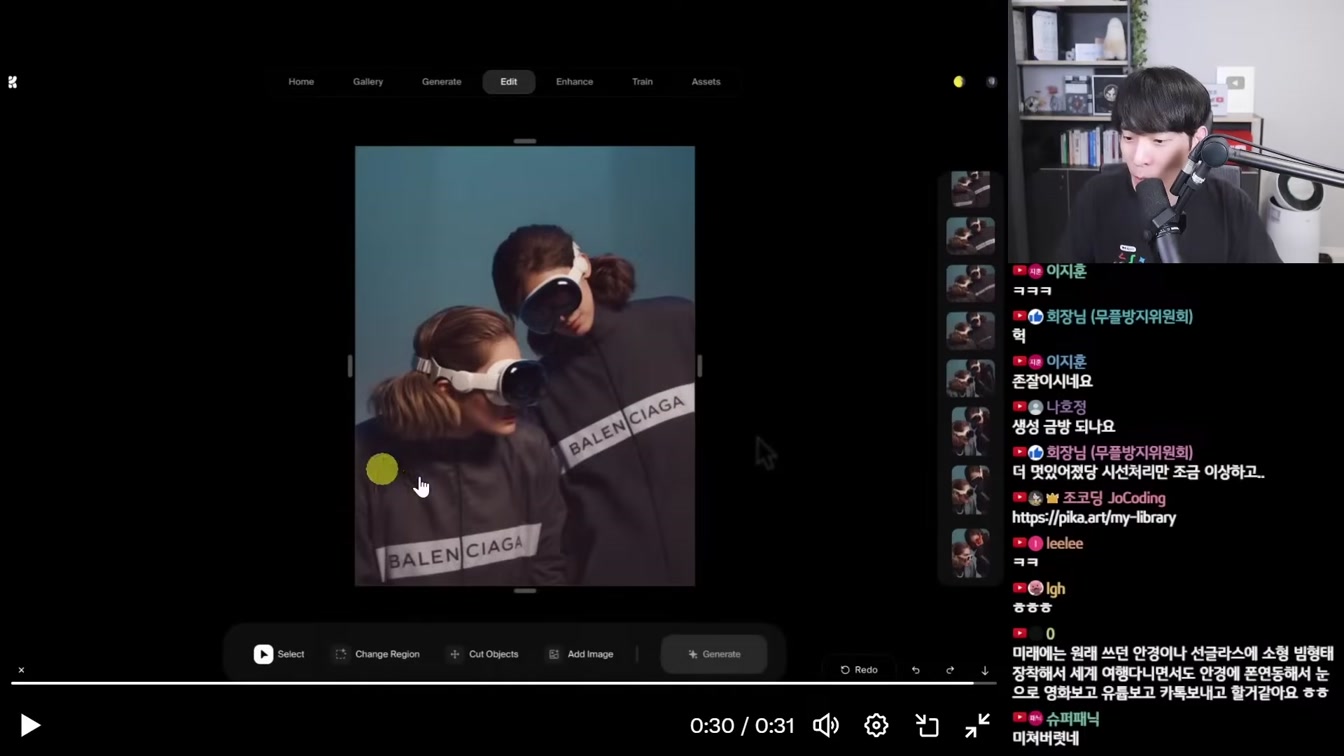Exit fullscreen mode
1344x756 pixels.
[x=978, y=725]
